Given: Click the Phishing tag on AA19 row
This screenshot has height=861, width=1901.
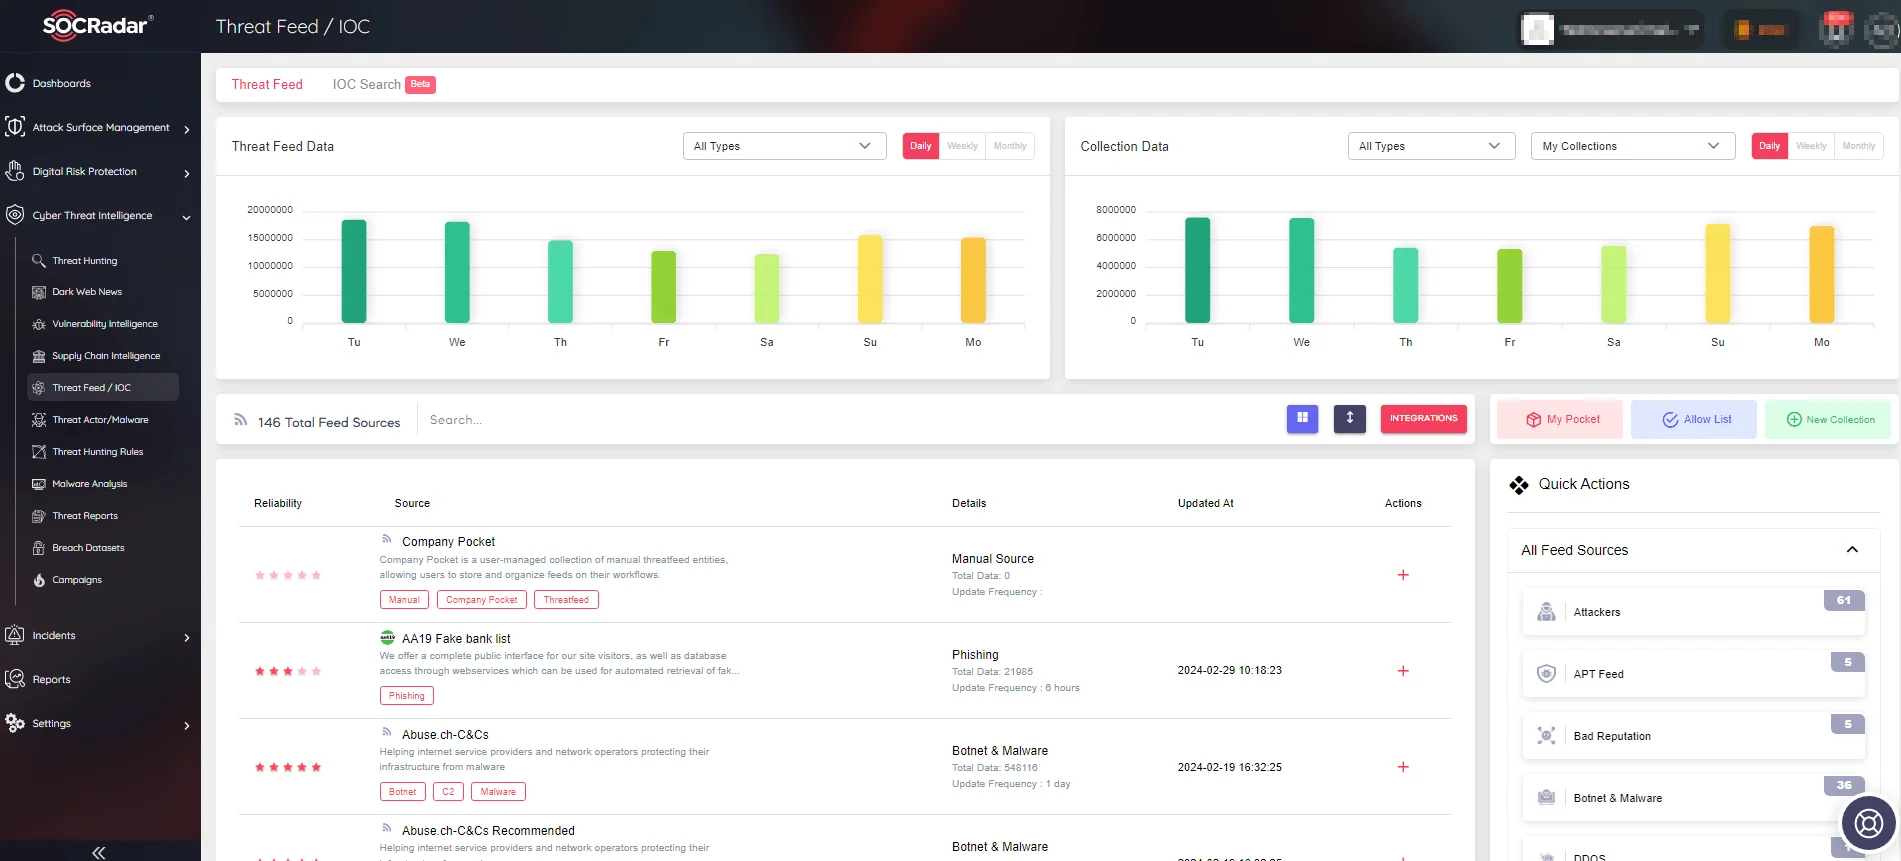Looking at the screenshot, I should coord(407,696).
